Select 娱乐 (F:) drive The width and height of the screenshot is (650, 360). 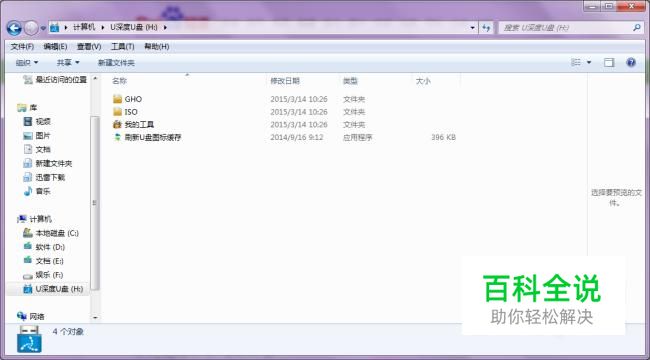click(x=43, y=275)
